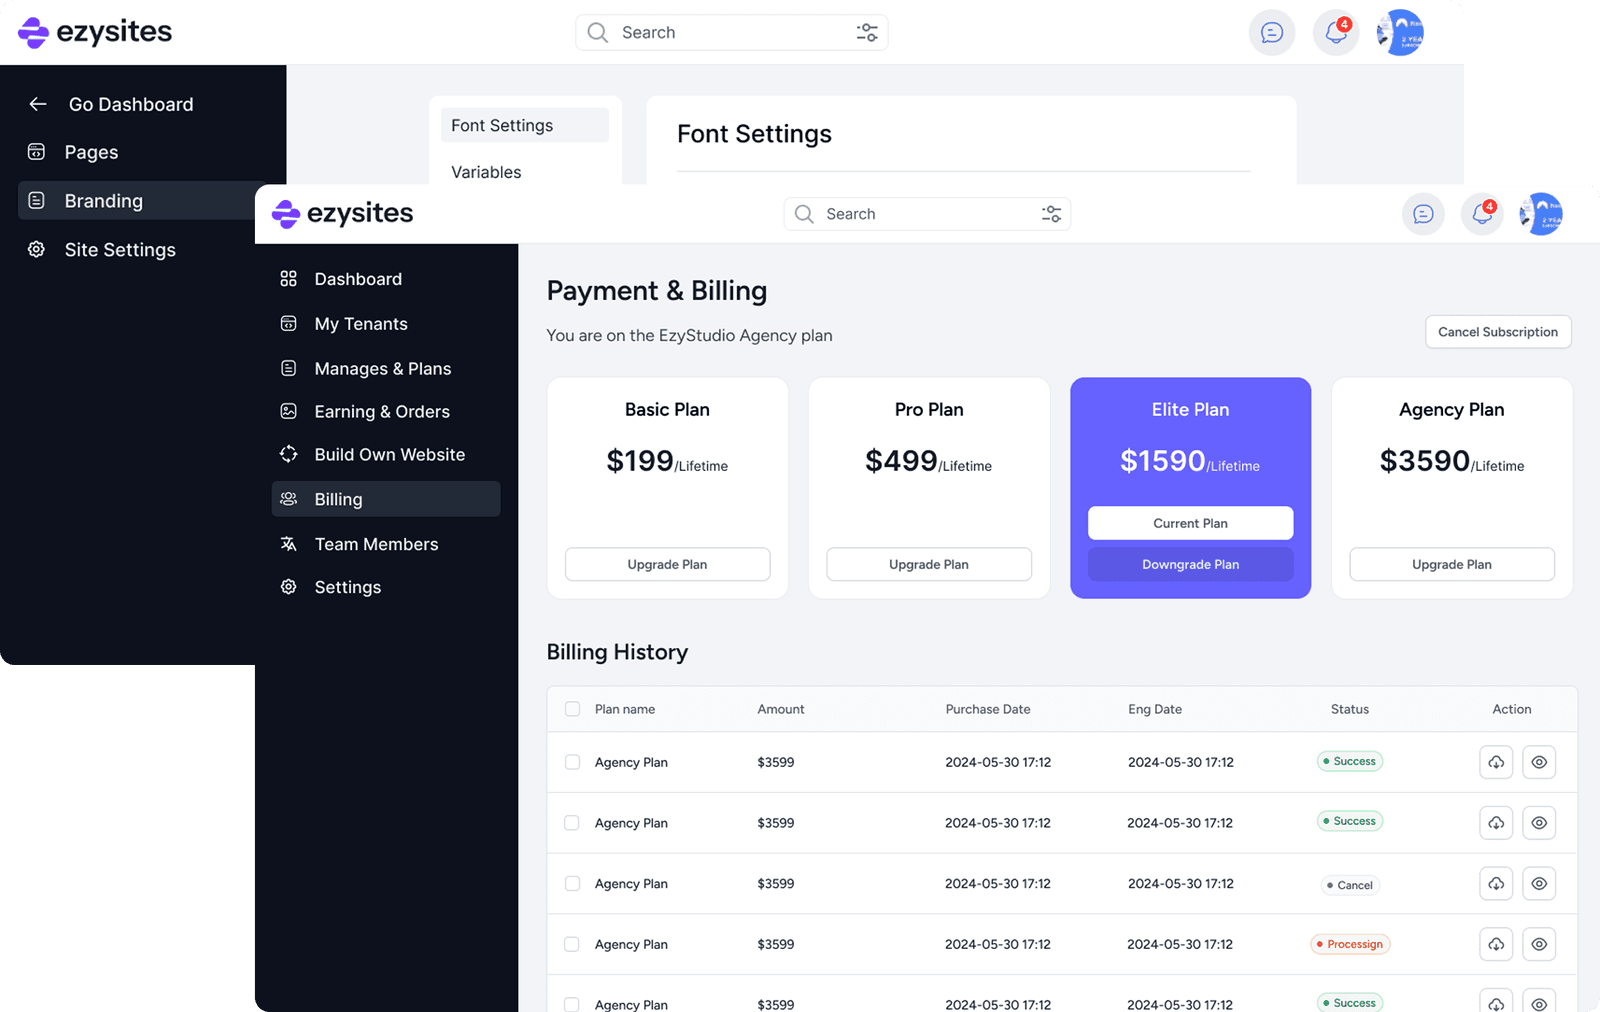This screenshot has height=1012, width=1600.
Task: Downgrade from the Elite Plan
Action: pyautogui.click(x=1189, y=563)
